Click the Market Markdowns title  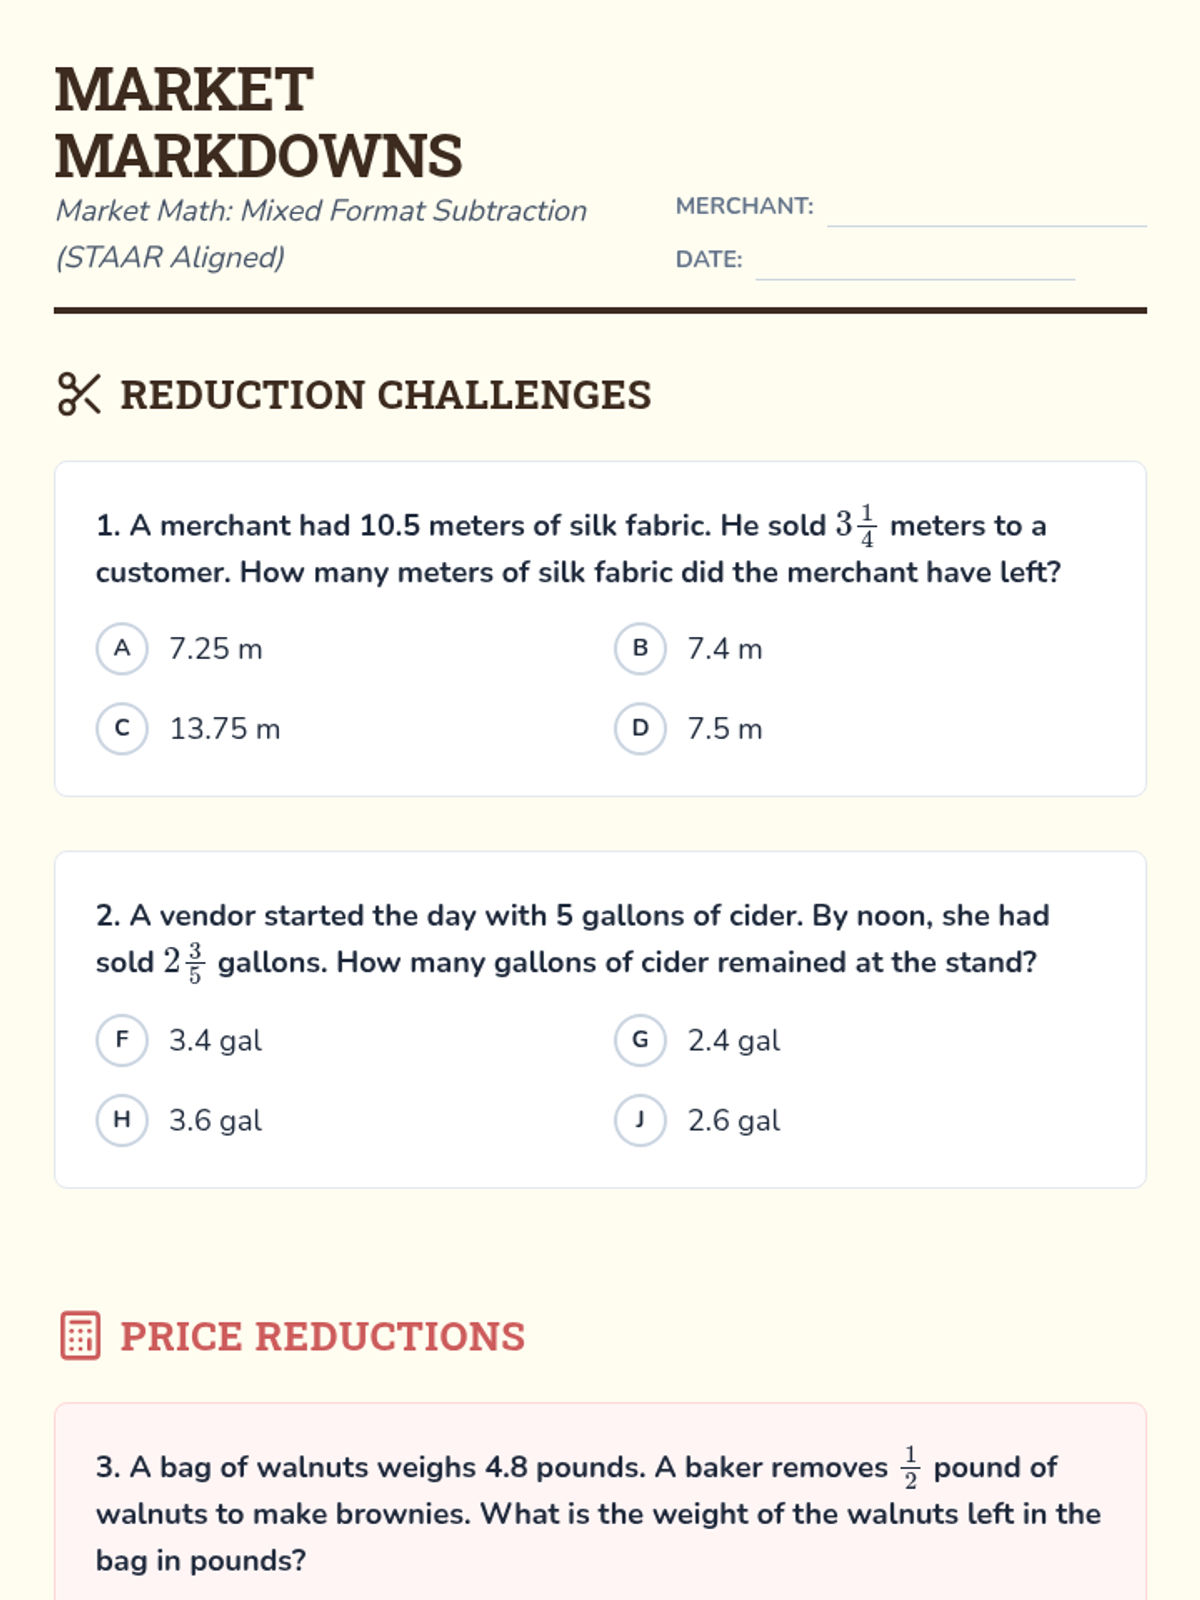click(x=258, y=122)
